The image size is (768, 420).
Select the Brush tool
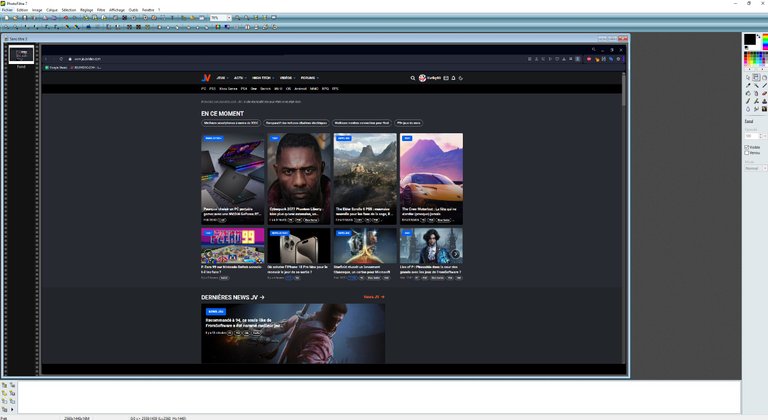748,101
